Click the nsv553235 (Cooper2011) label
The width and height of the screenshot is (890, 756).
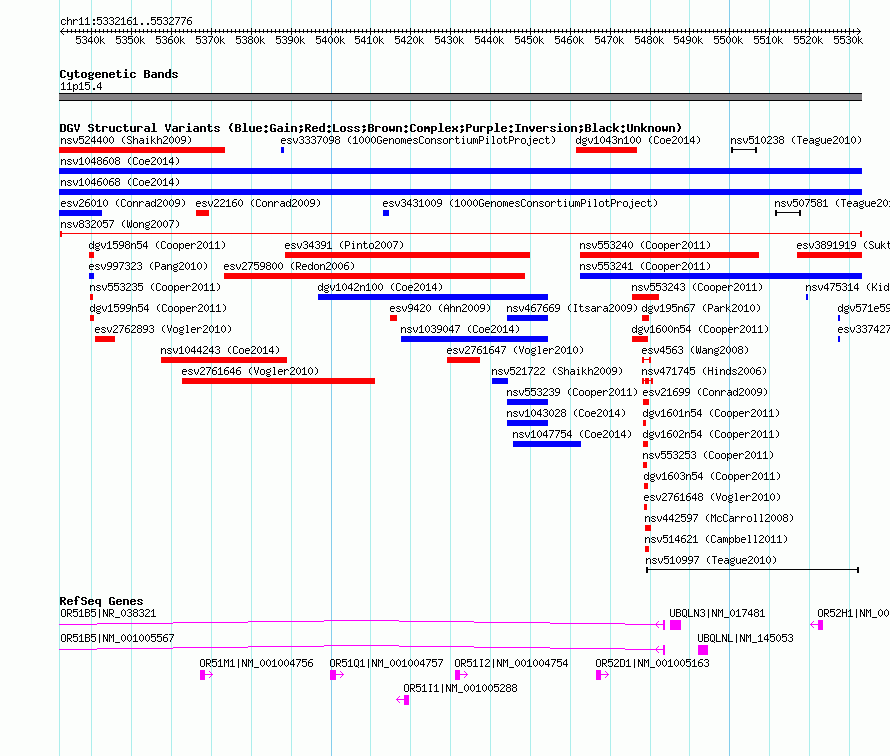point(155,287)
